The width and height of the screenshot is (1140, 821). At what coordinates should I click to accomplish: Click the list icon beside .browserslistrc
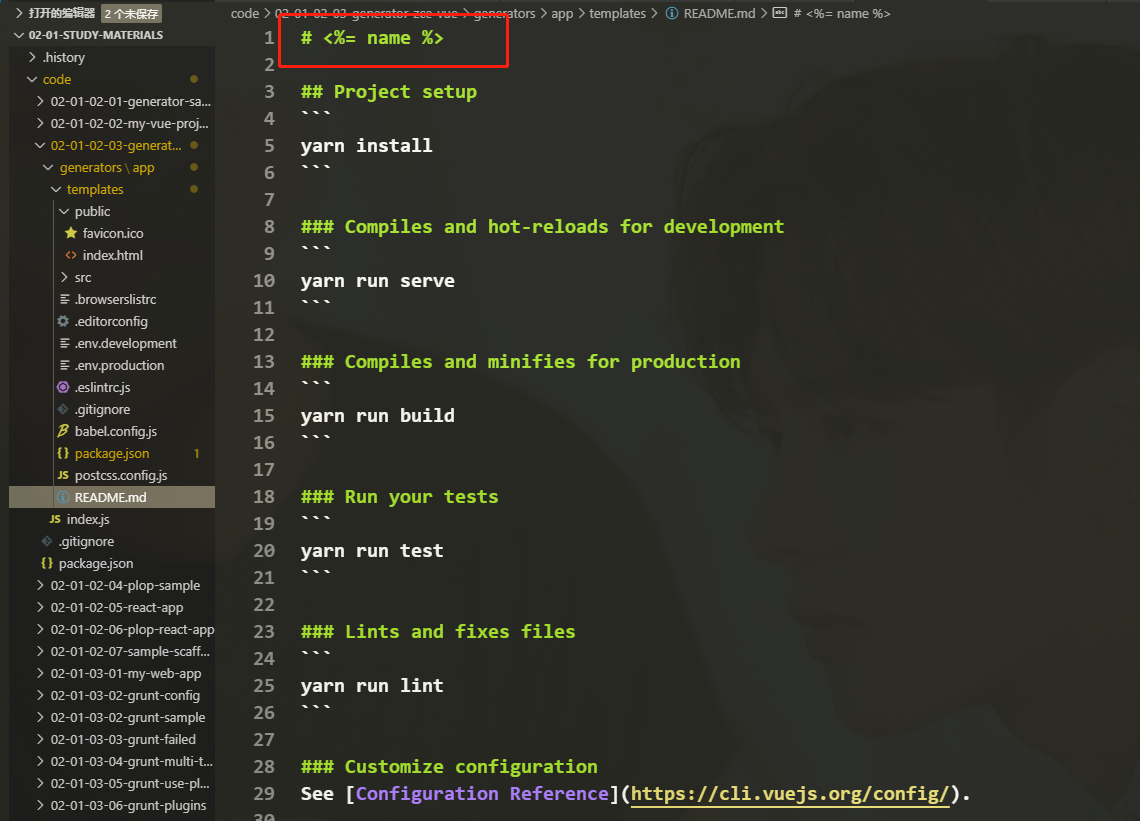tap(62, 299)
